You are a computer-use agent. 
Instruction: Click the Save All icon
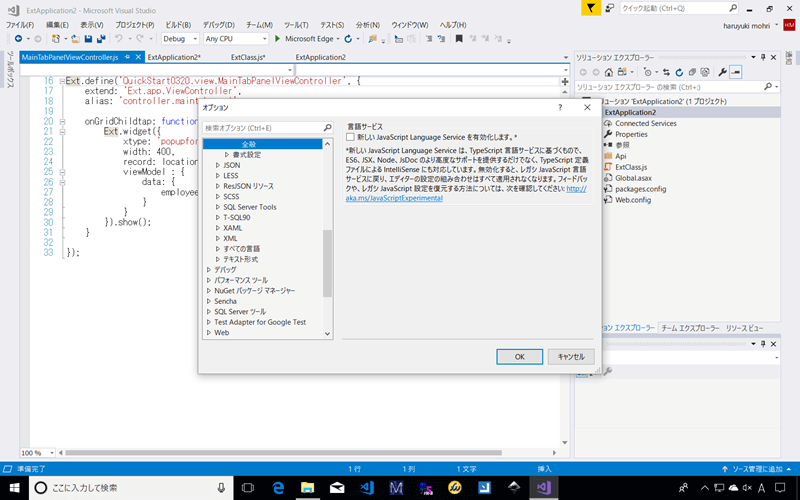click(101, 39)
